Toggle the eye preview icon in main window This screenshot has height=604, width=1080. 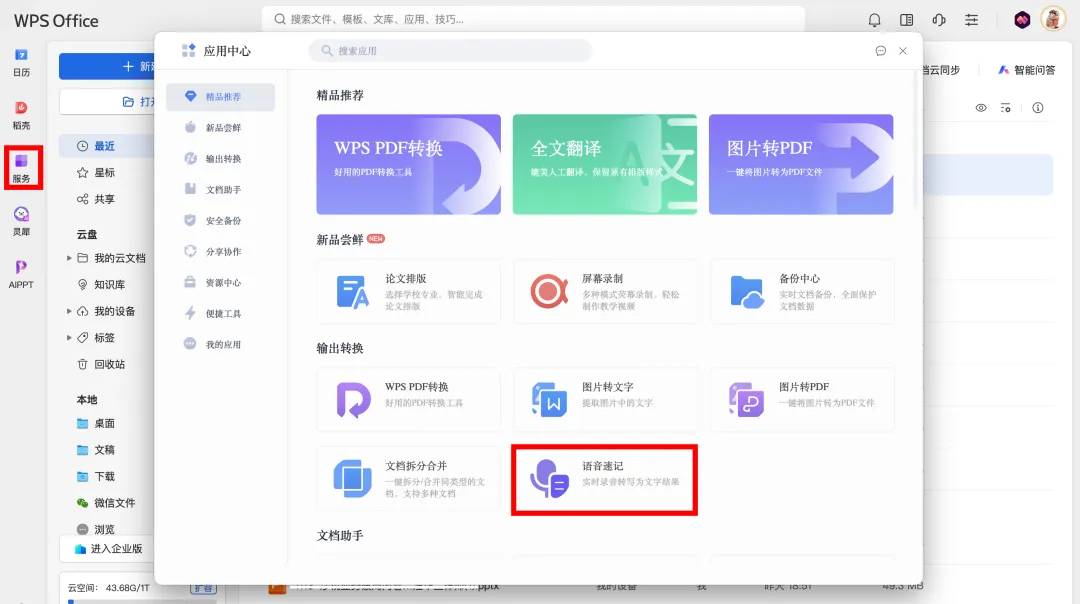(x=981, y=108)
